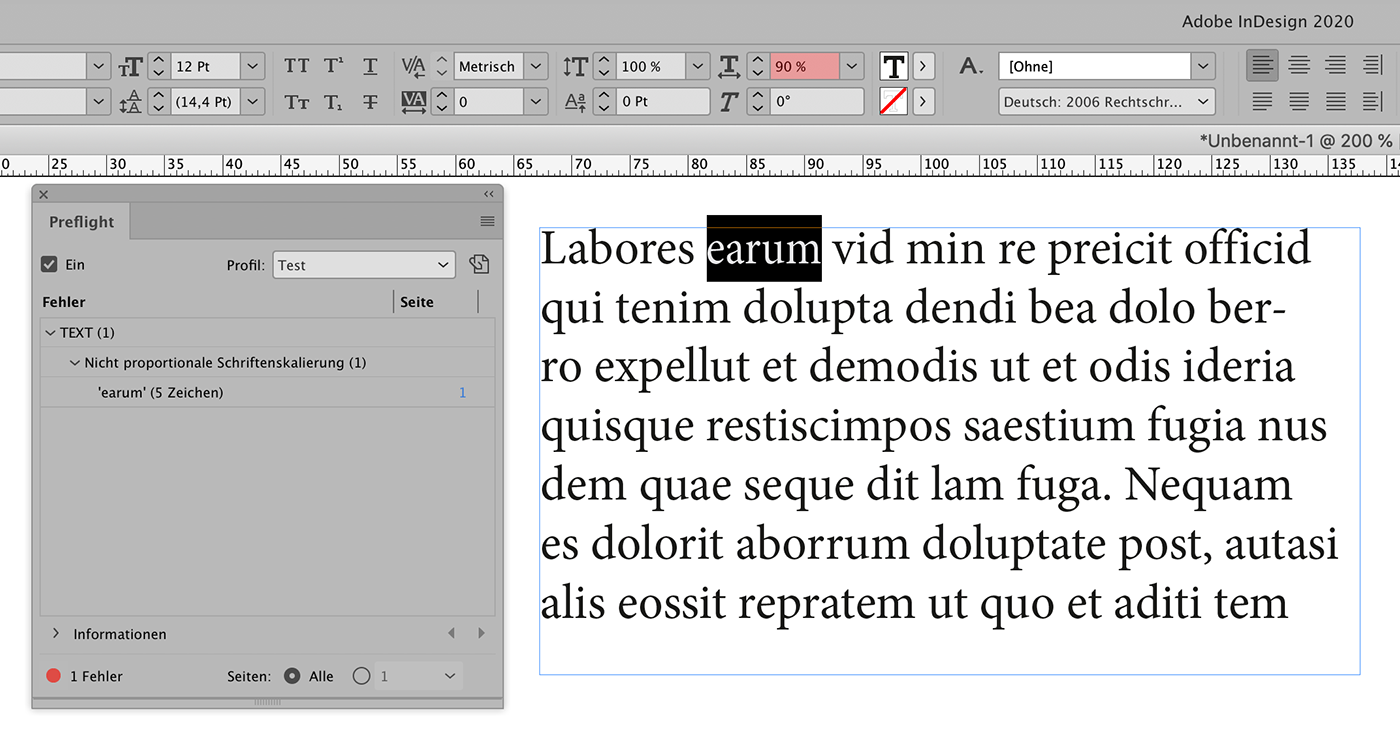Apply Subscript formatting
The width and height of the screenshot is (1400, 735).
click(334, 102)
